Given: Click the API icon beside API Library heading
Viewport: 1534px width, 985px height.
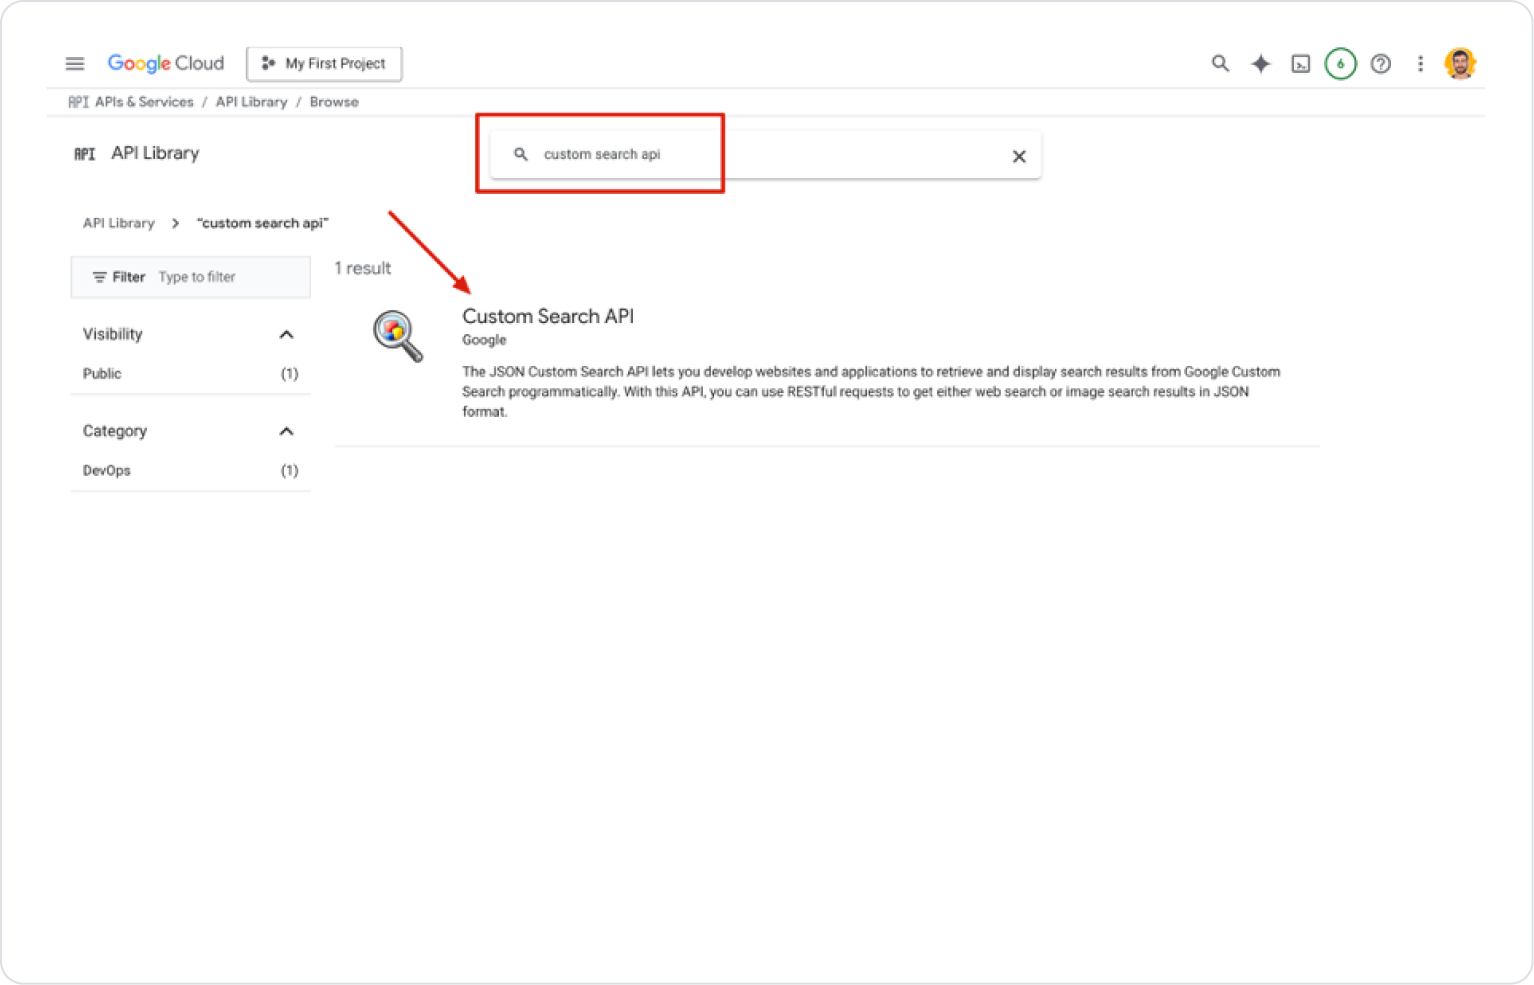Looking at the screenshot, I should pos(85,154).
